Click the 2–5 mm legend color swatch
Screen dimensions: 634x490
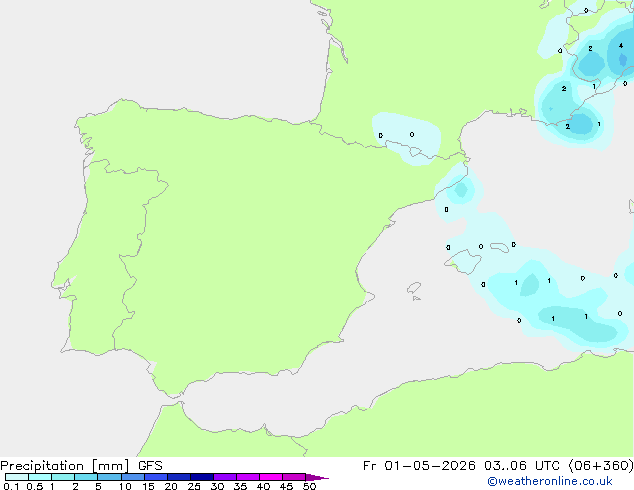(86, 477)
